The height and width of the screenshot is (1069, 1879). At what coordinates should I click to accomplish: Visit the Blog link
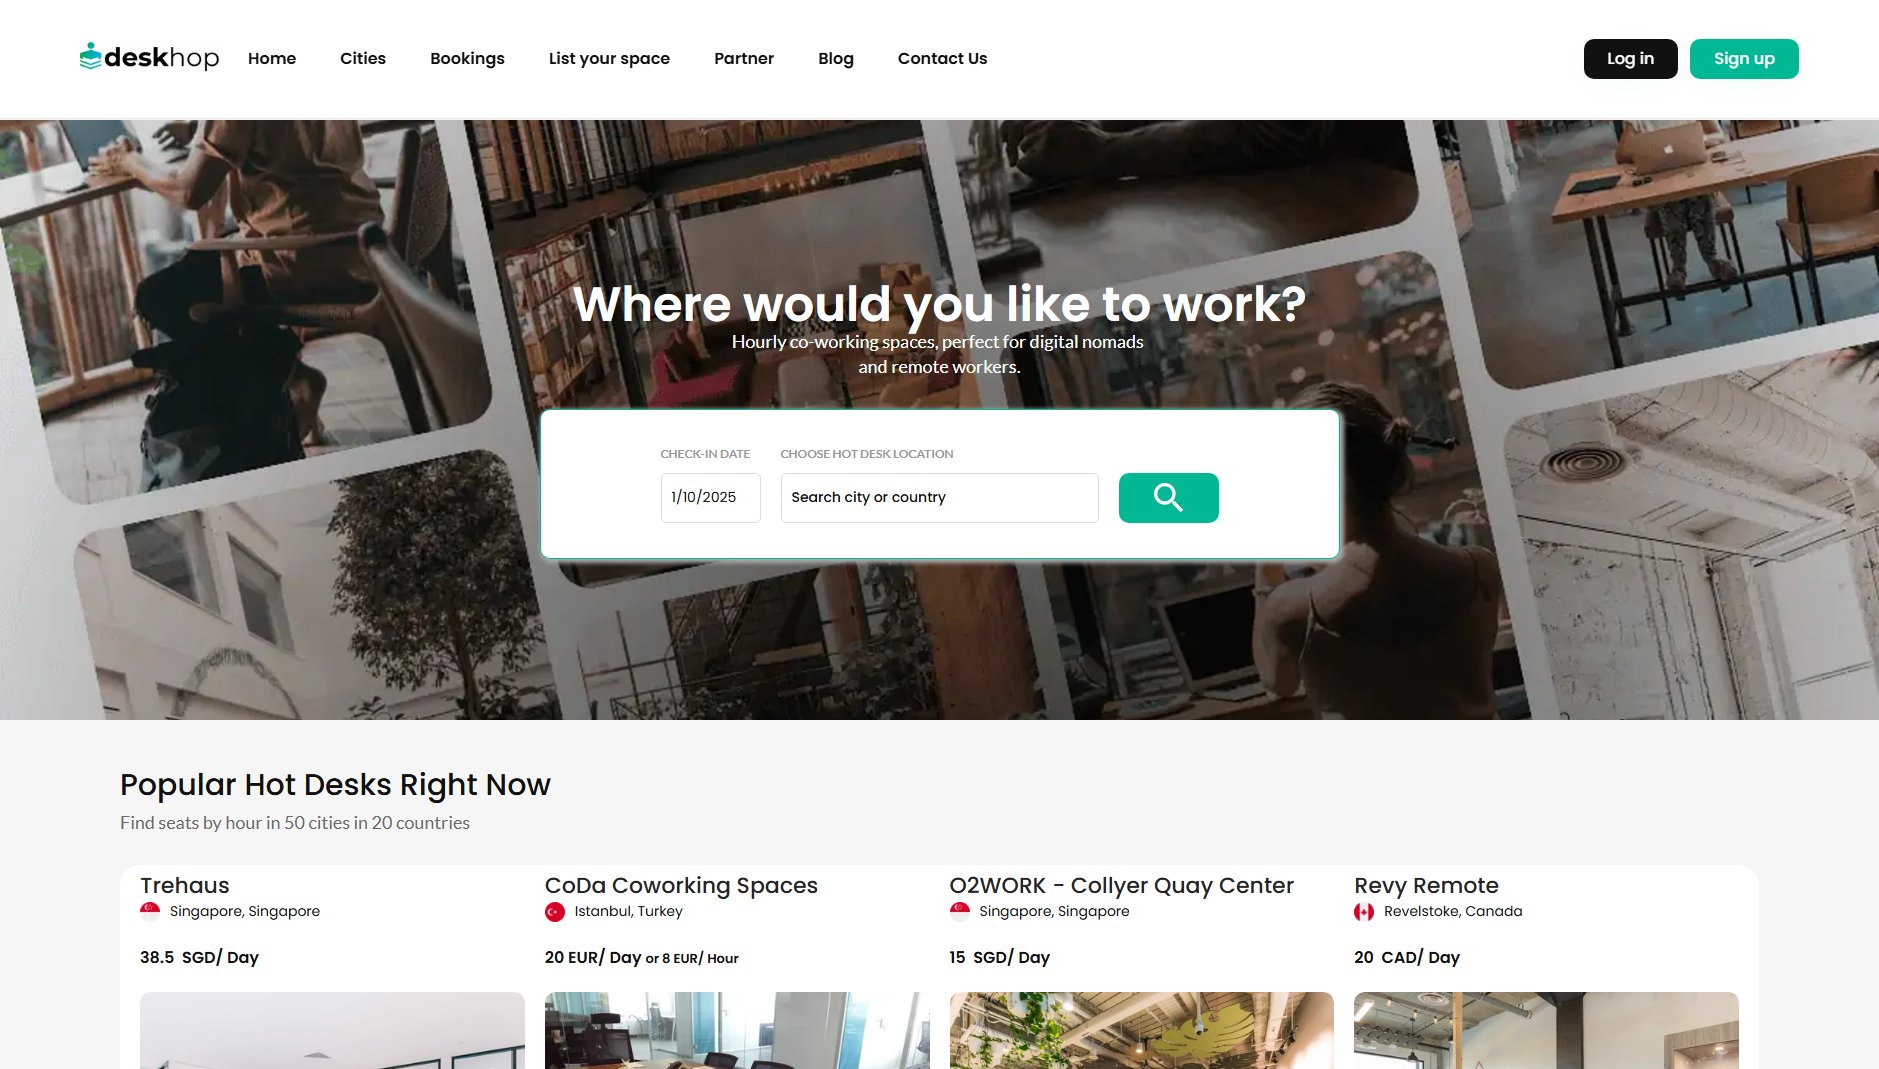pos(836,58)
